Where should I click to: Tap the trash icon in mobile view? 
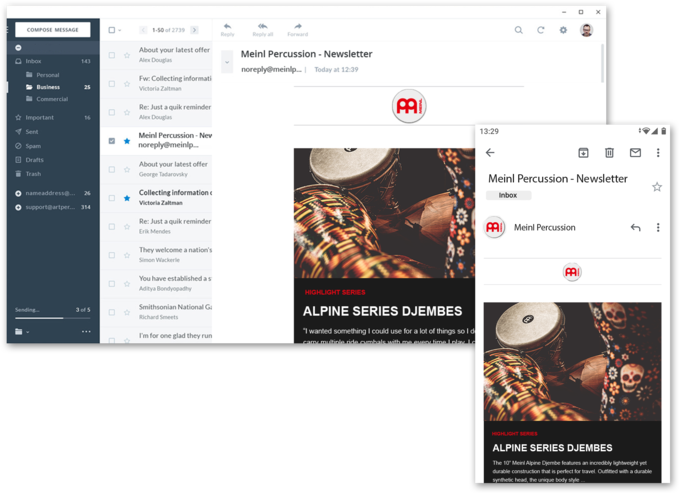coord(609,153)
